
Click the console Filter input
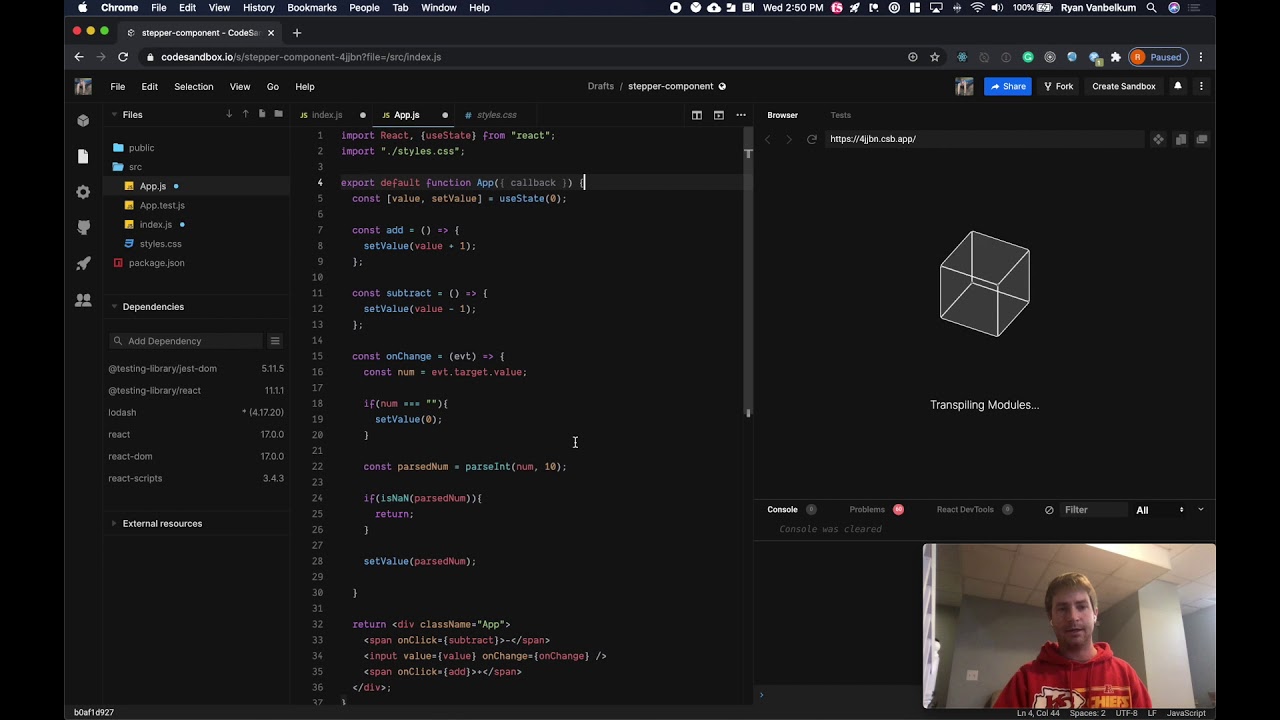point(1093,510)
